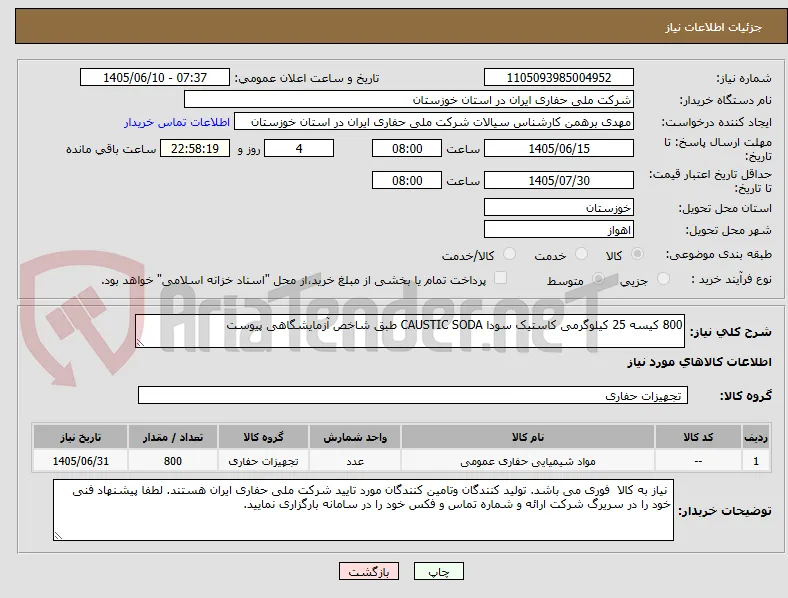Click the buyer organization name field
This screenshot has height=598, width=788.
coord(409,99)
